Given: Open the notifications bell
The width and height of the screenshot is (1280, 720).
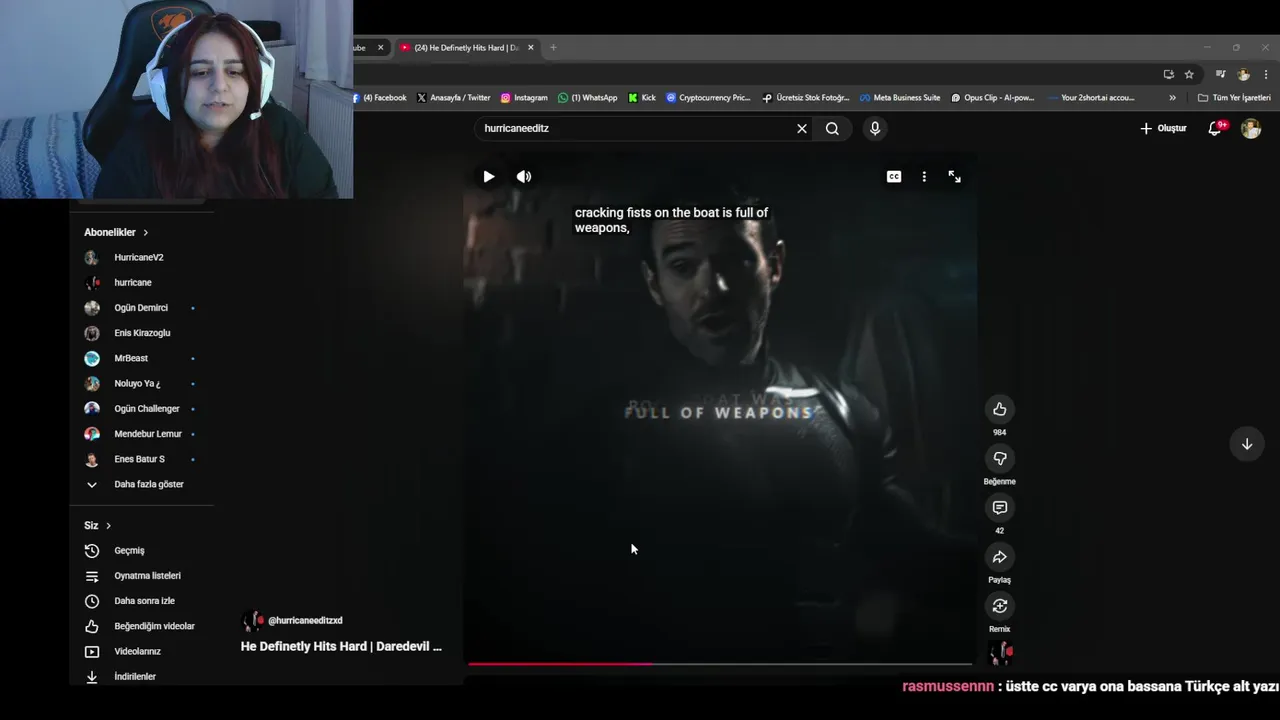Looking at the screenshot, I should (x=1215, y=128).
